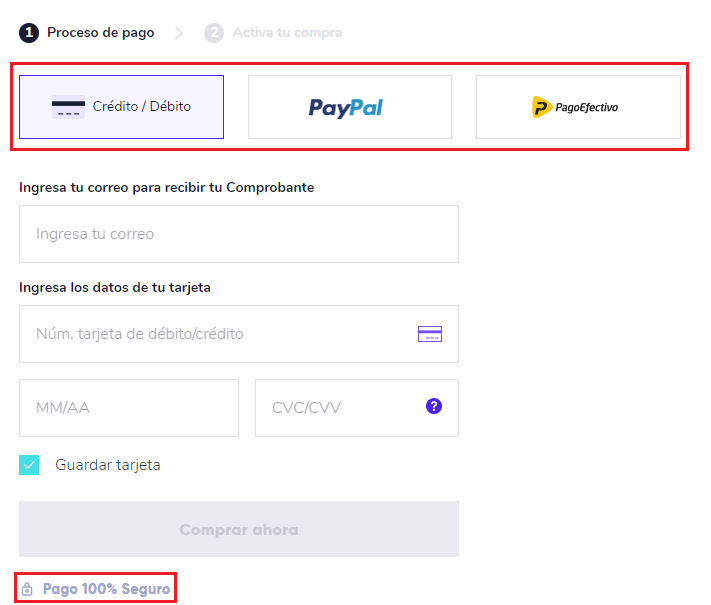Select the Crédito / Débito payment option
The image size is (711, 605).
click(x=121, y=107)
